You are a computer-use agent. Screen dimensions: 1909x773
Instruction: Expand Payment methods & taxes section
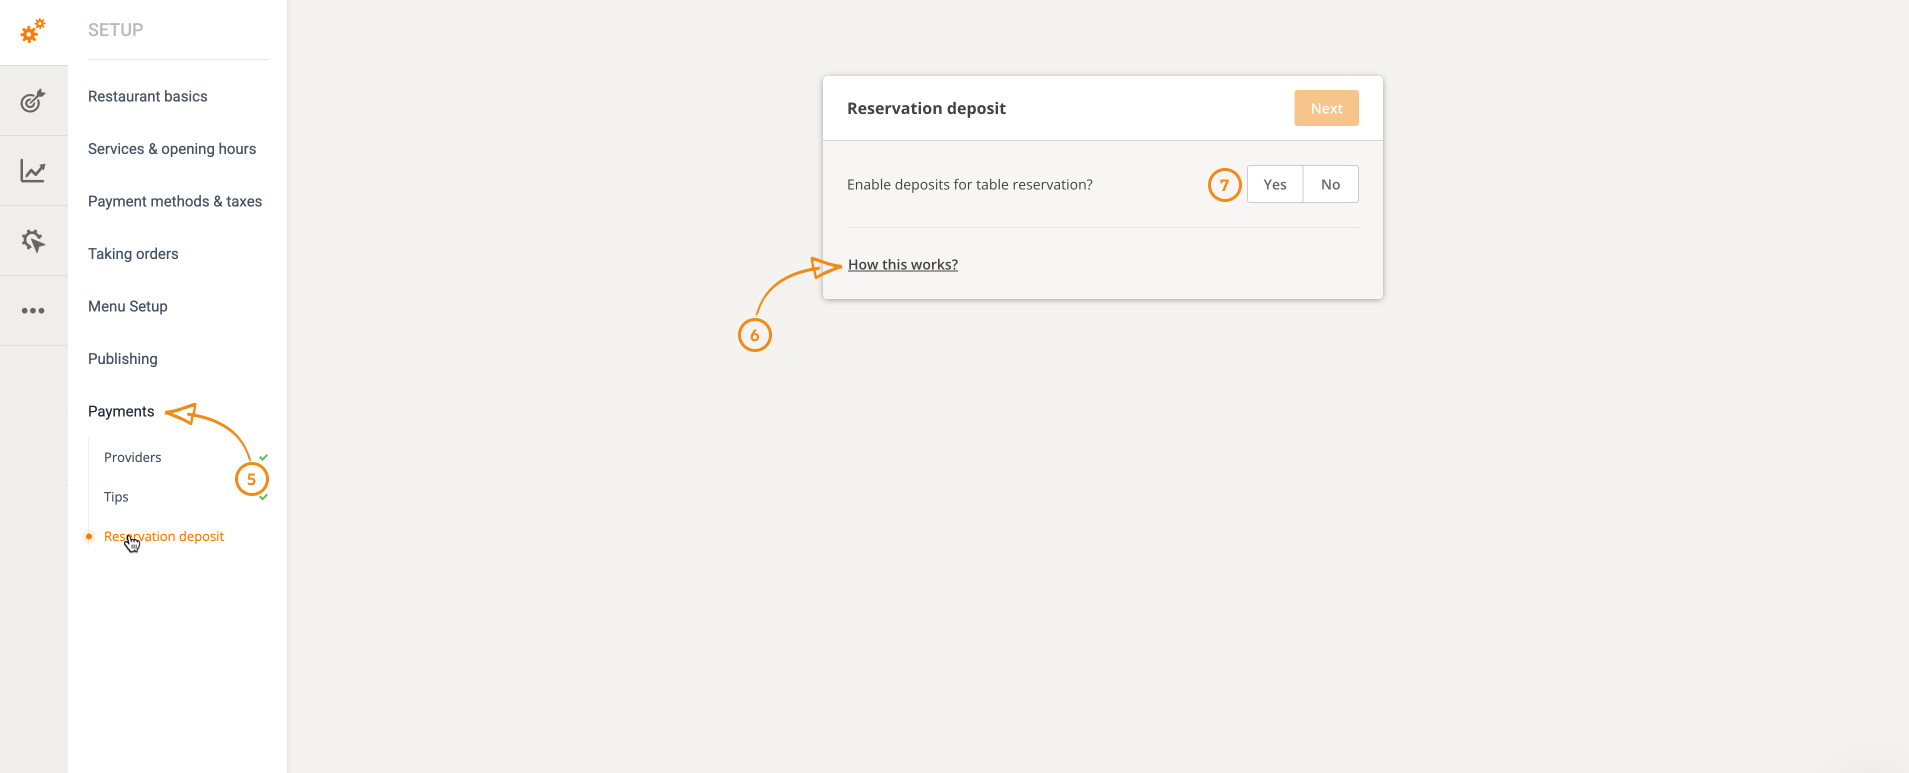pos(175,202)
